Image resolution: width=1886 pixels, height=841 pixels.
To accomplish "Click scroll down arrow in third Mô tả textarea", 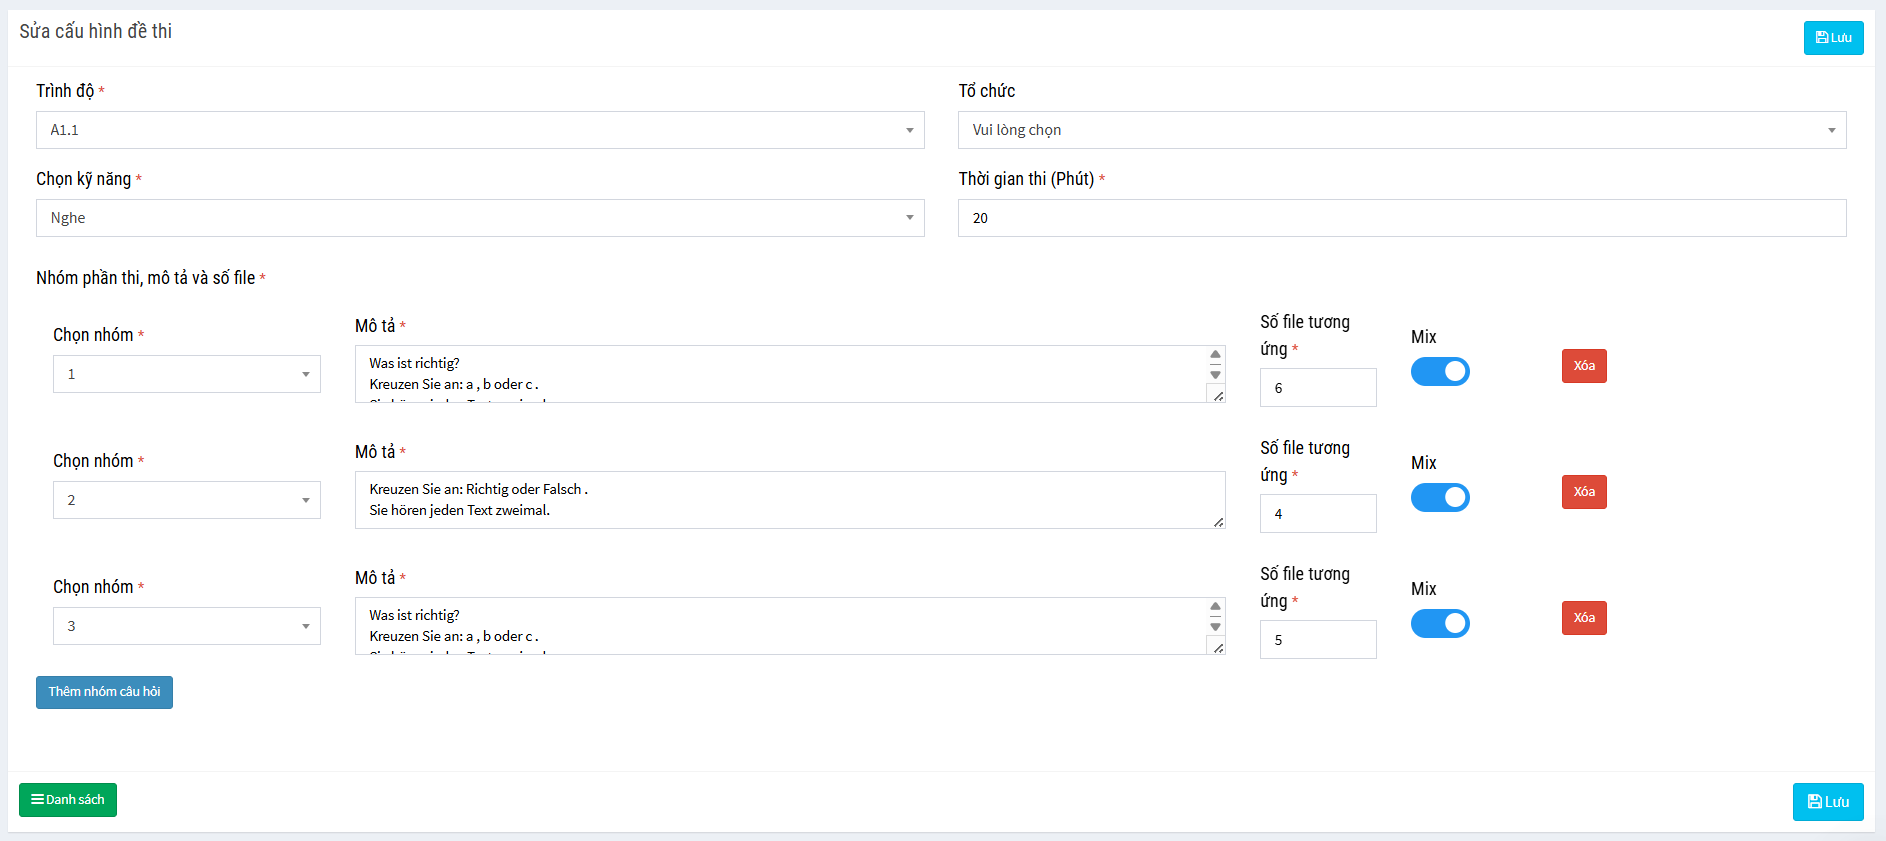I will pos(1215,627).
